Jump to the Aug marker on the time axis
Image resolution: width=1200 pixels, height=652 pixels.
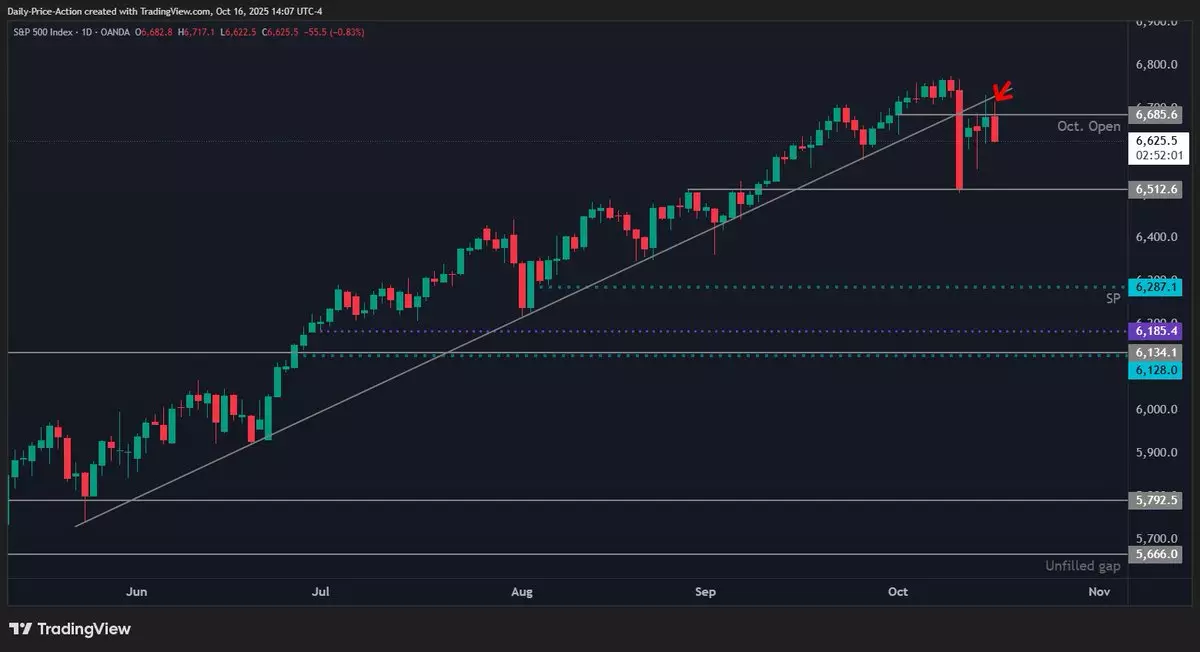click(521, 592)
